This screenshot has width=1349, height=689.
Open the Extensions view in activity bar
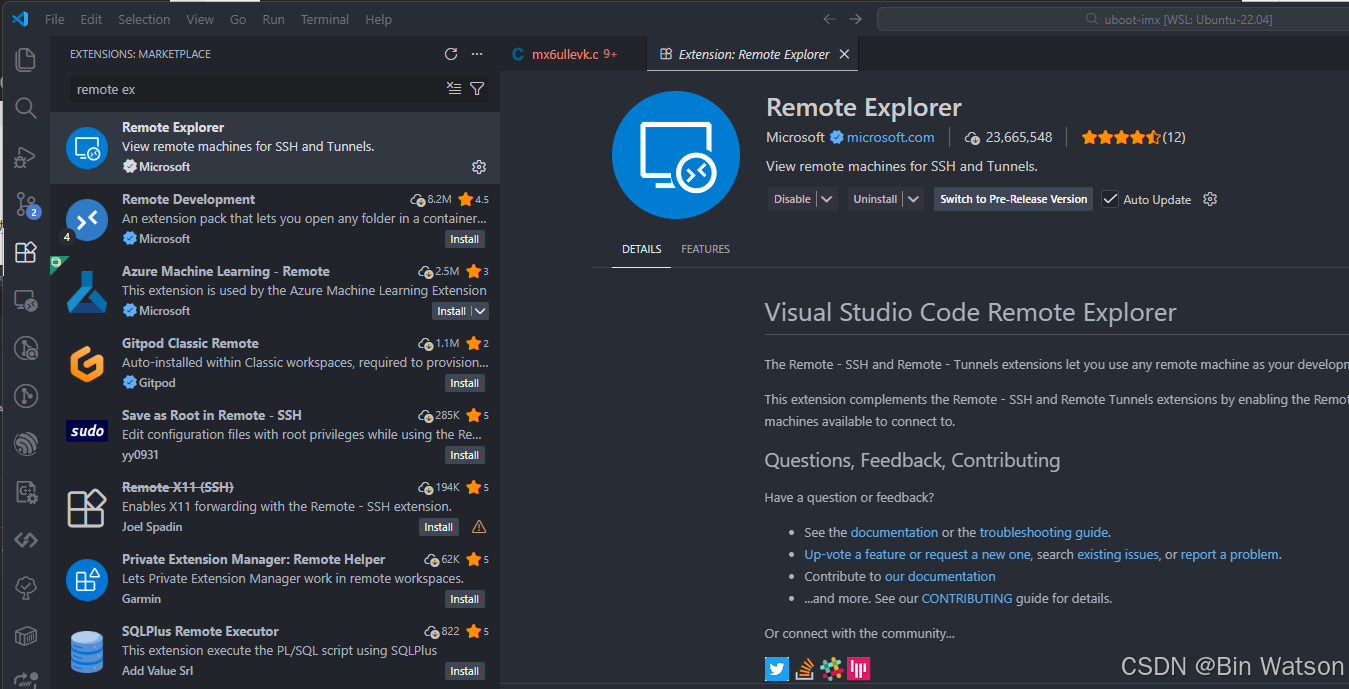click(x=26, y=252)
